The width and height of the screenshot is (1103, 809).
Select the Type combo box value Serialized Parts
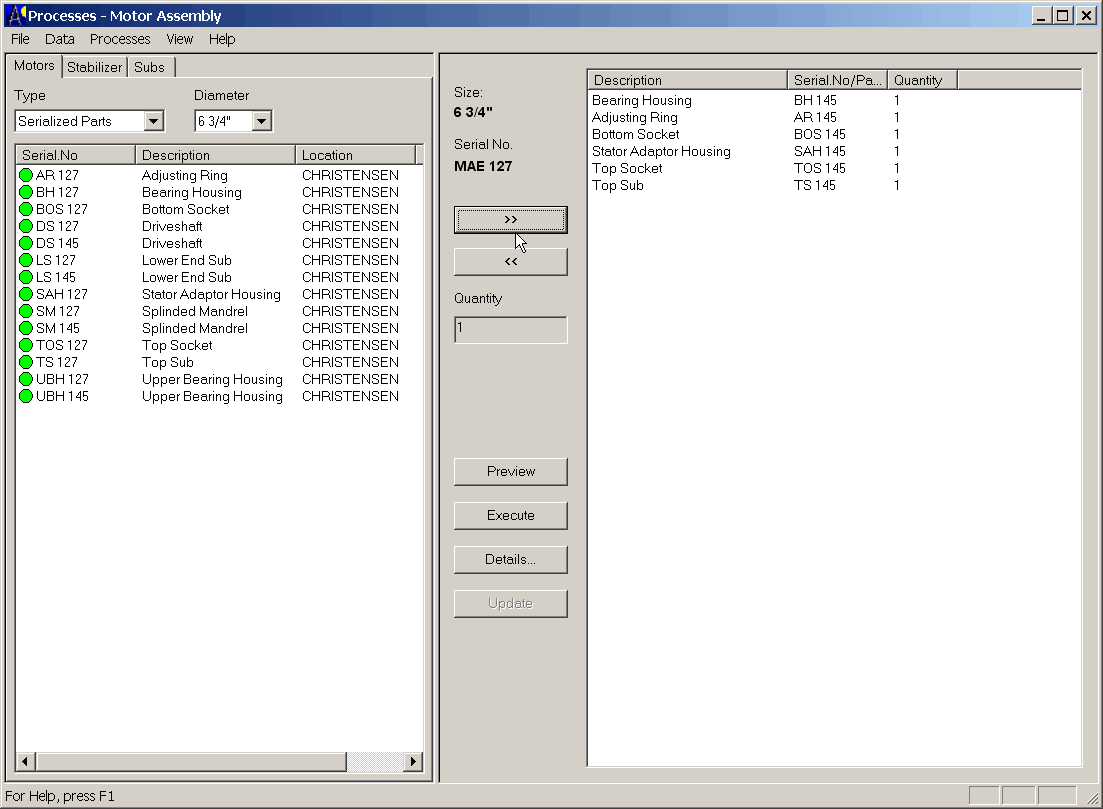point(79,121)
